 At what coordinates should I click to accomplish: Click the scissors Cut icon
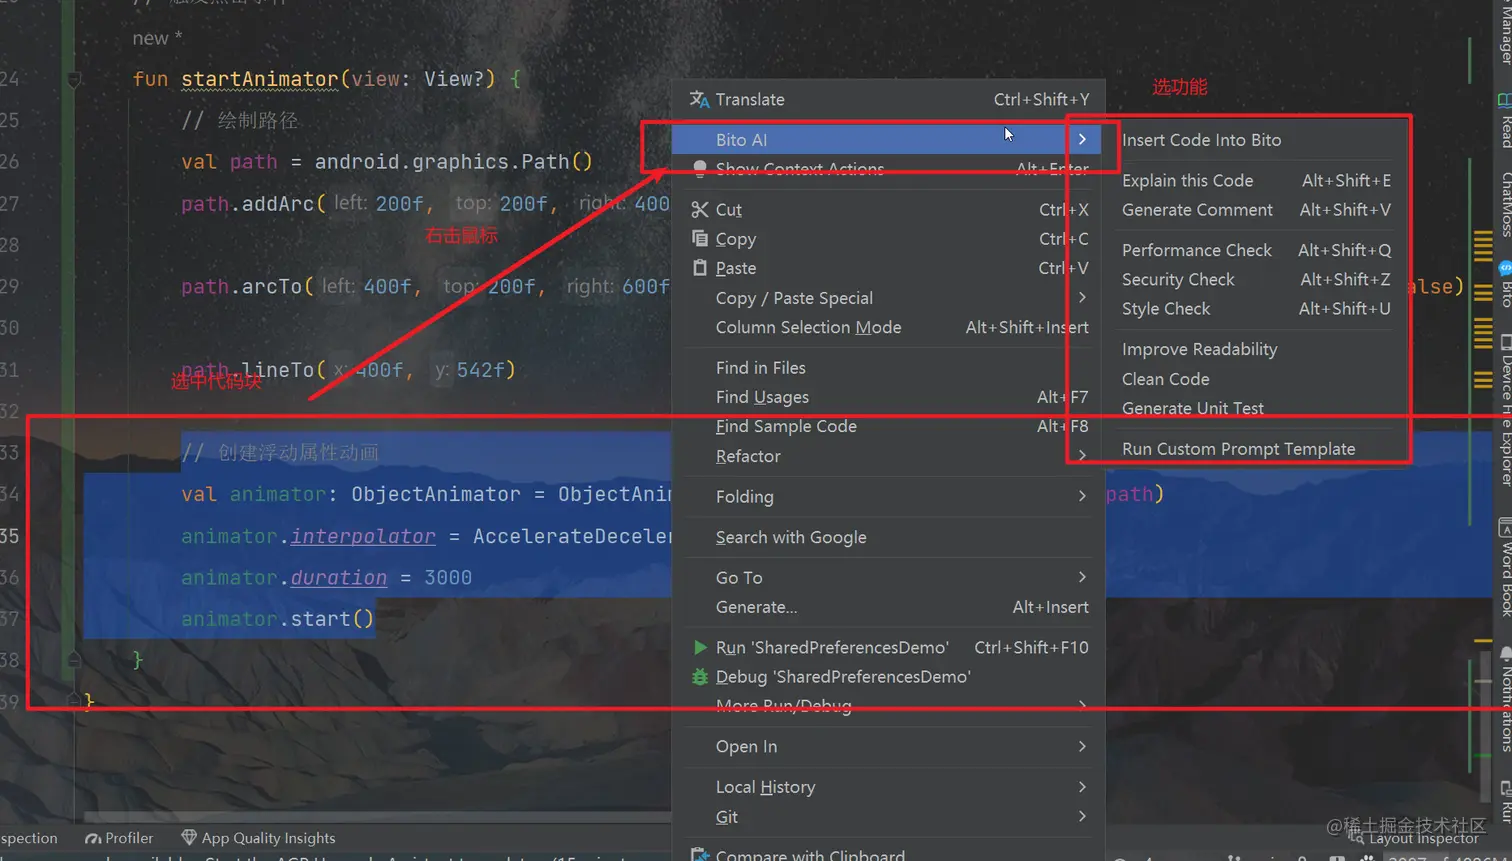coord(699,209)
